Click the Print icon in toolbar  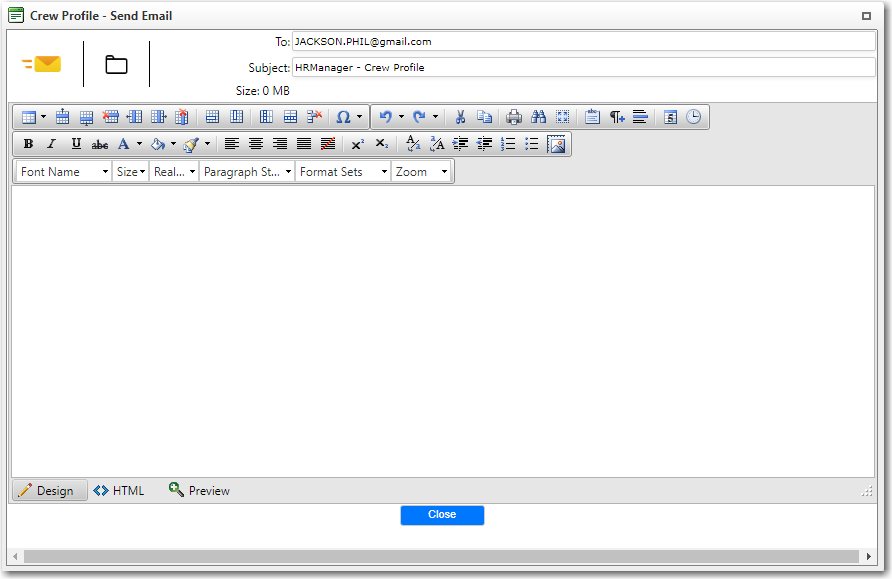514,117
